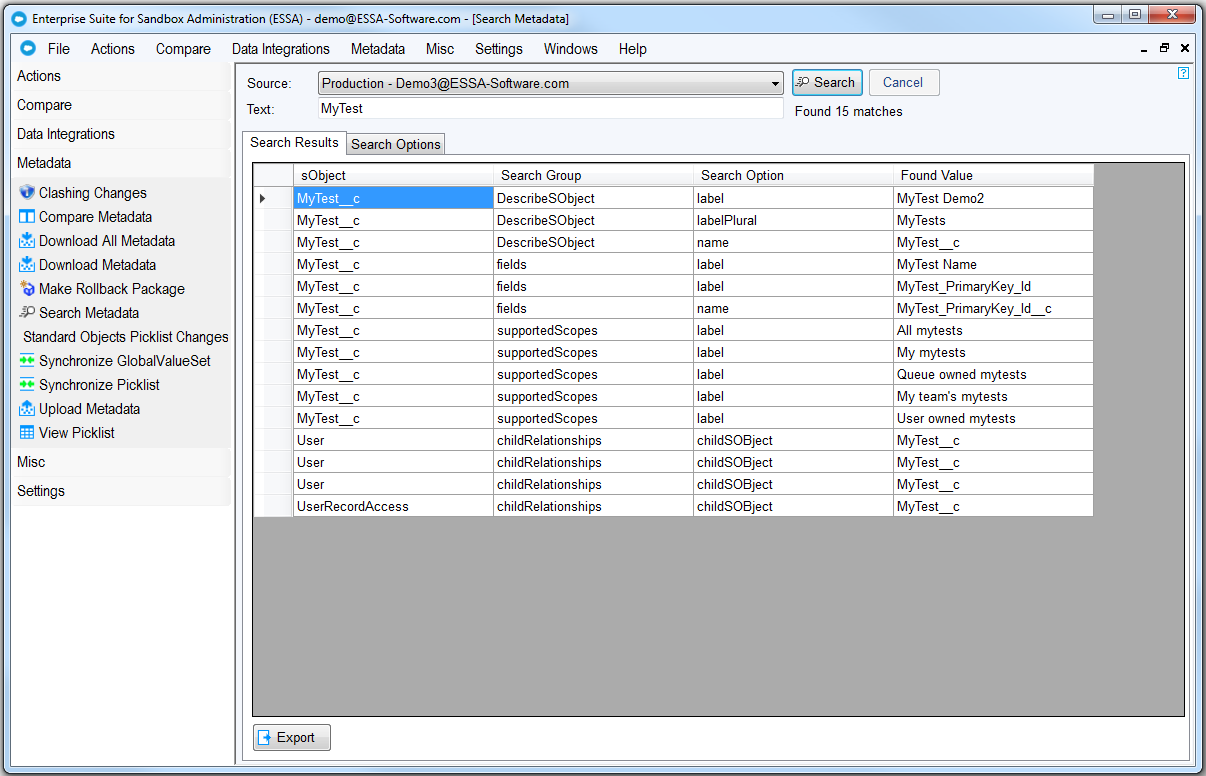Viewport: 1206px width, 776px height.
Task: Select the 'MyTest_PrimaryKey_Id' found value cell
Action: pos(993,286)
